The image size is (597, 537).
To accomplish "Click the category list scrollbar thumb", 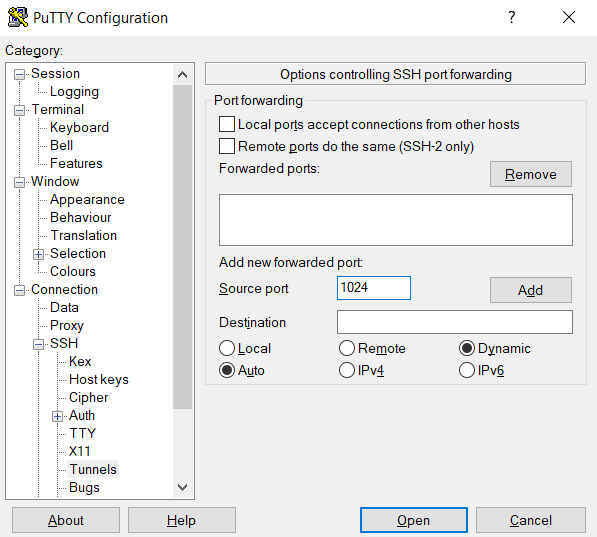I will point(182,247).
